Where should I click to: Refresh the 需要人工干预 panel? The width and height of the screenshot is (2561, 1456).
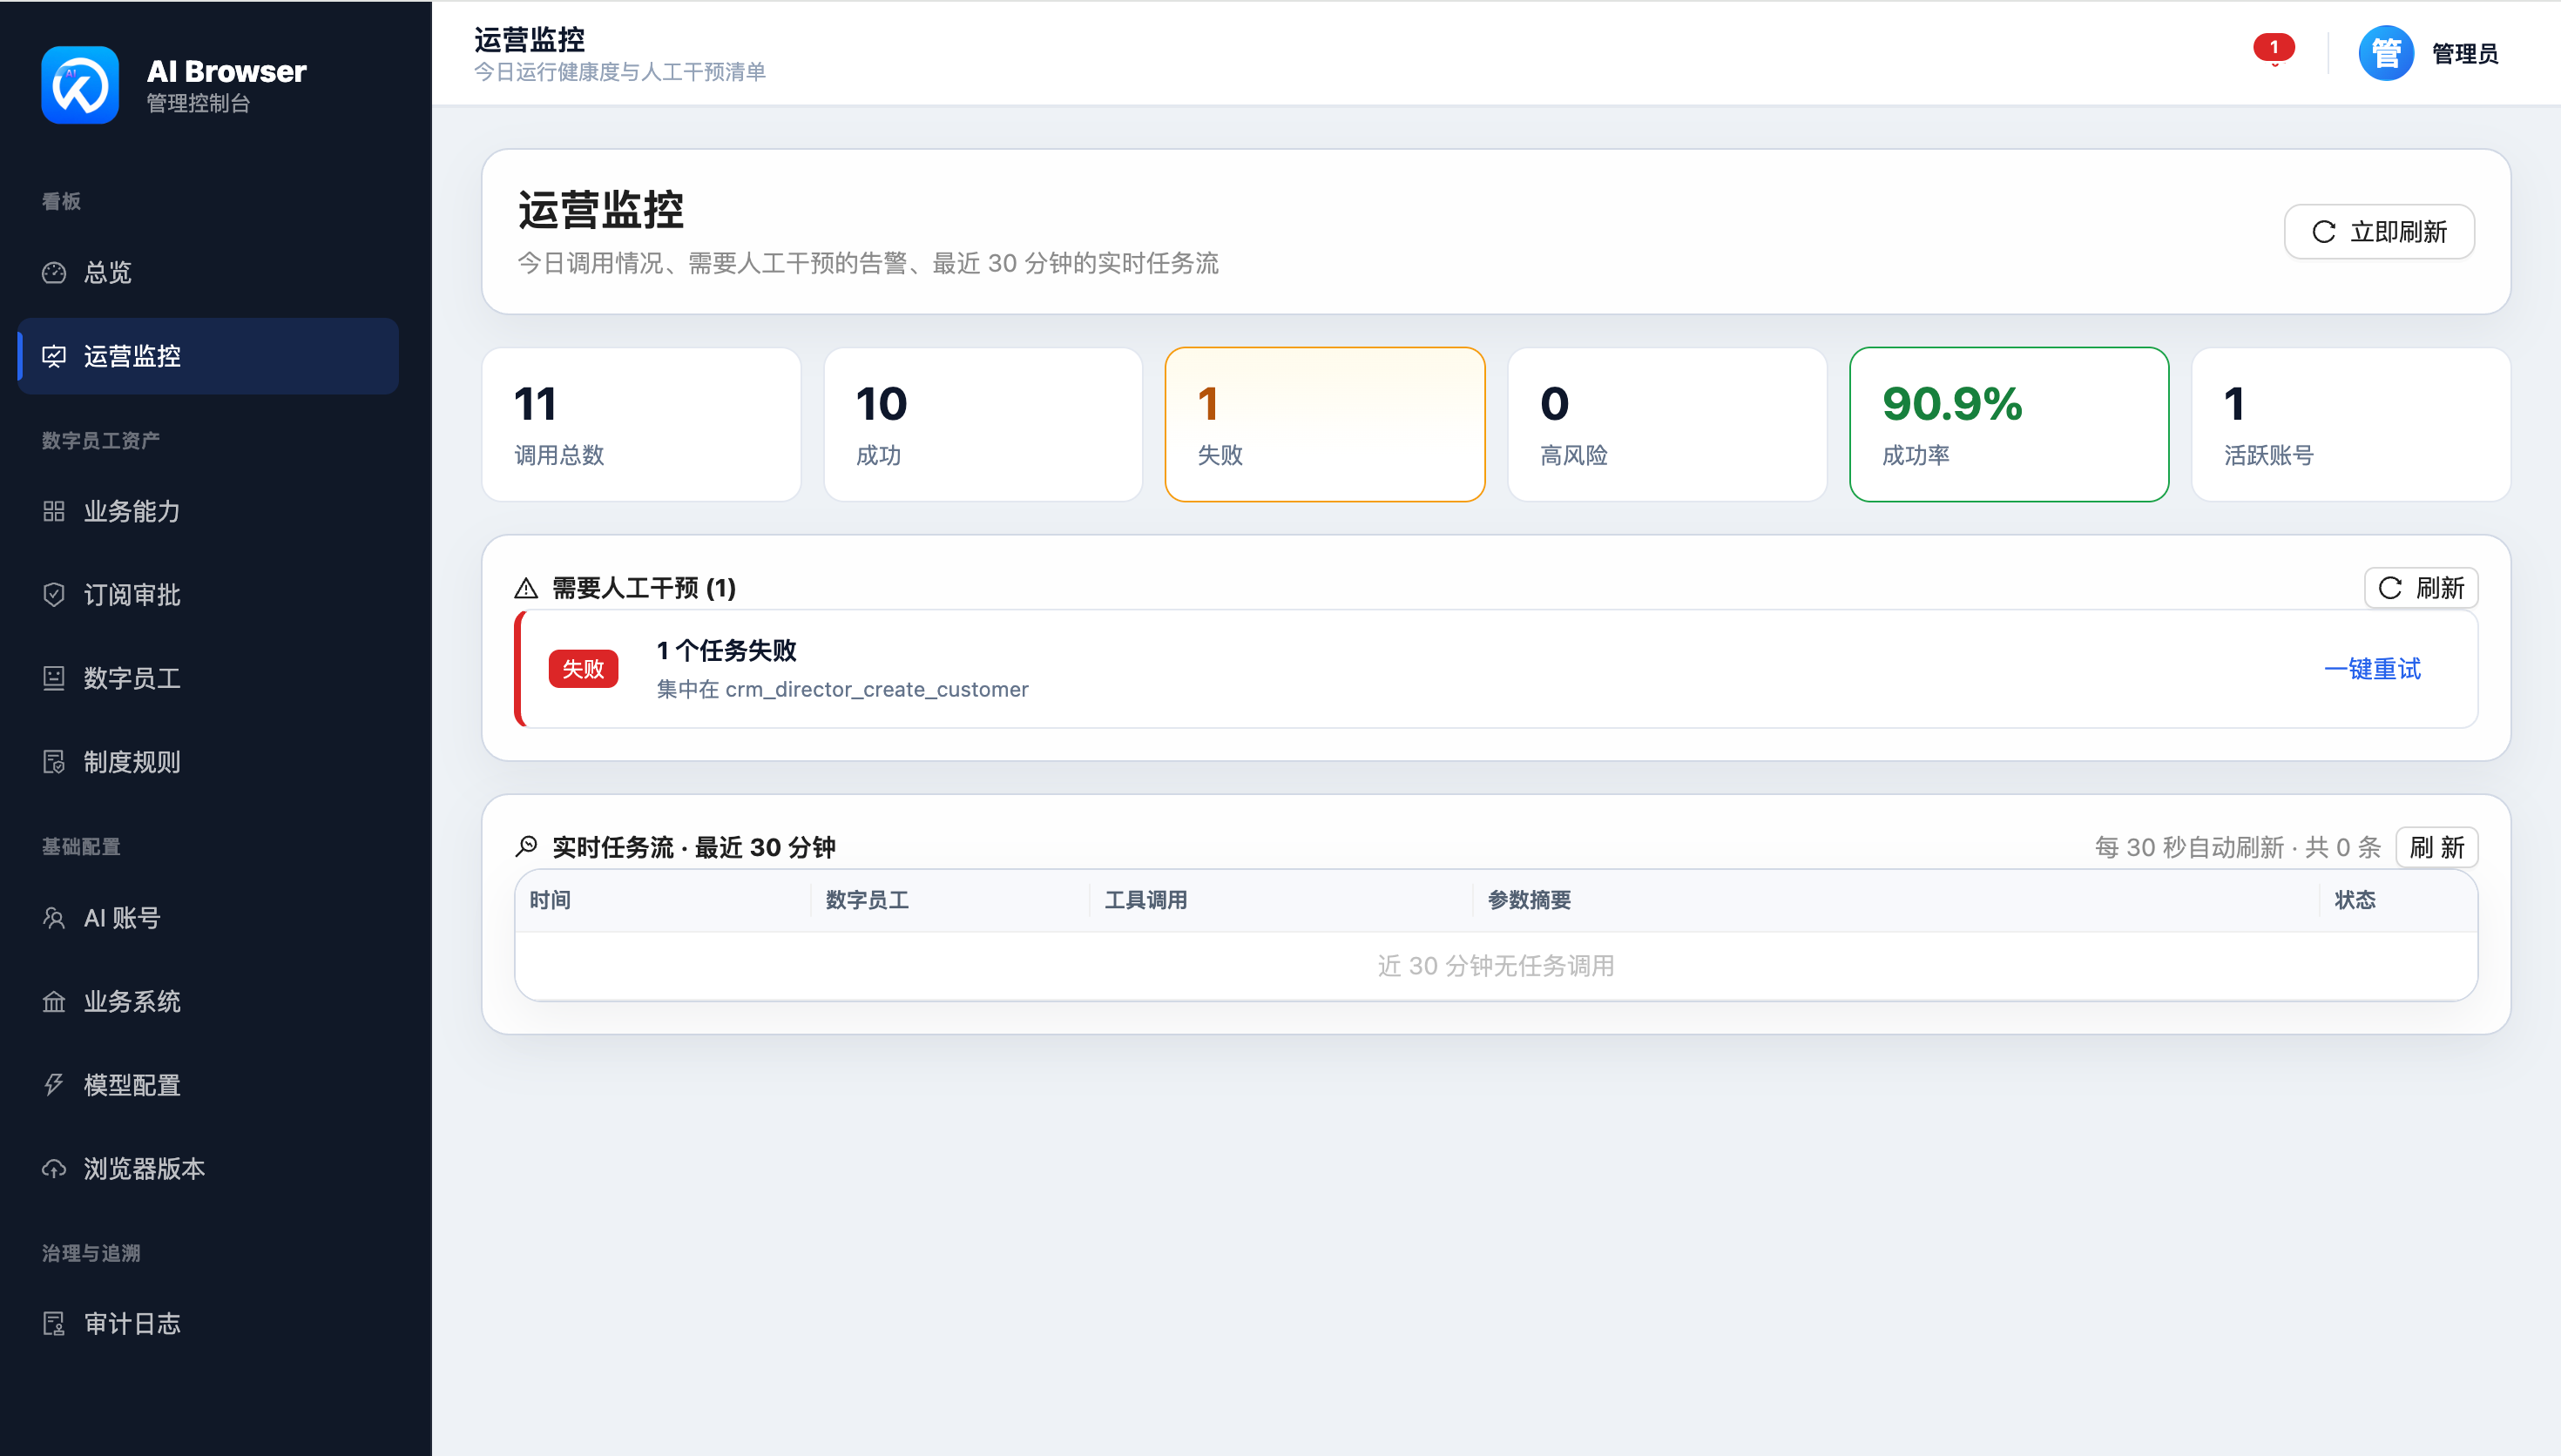[x=2420, y=588]
